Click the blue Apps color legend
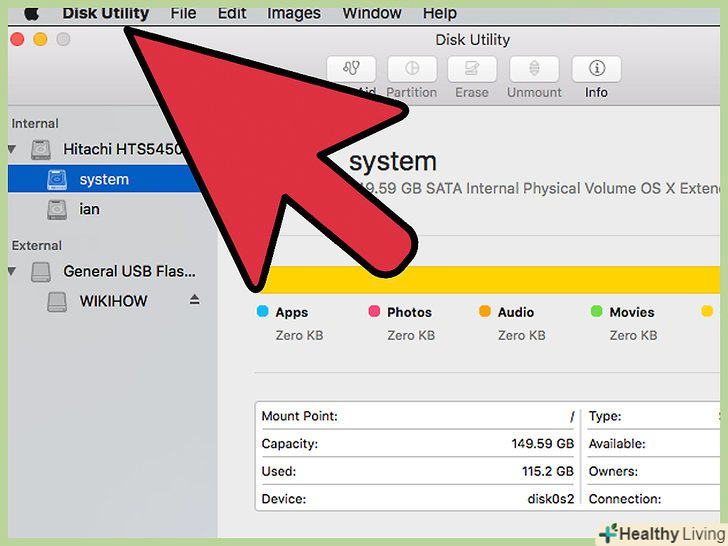This screenshot has width=728, height=546. tap(263, 312)
